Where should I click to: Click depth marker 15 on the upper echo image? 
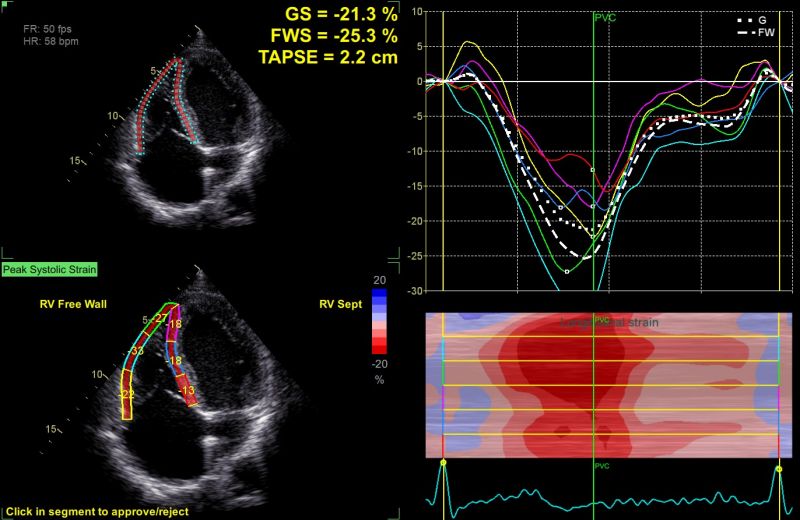pyautogui.click(x=75, y=161)
